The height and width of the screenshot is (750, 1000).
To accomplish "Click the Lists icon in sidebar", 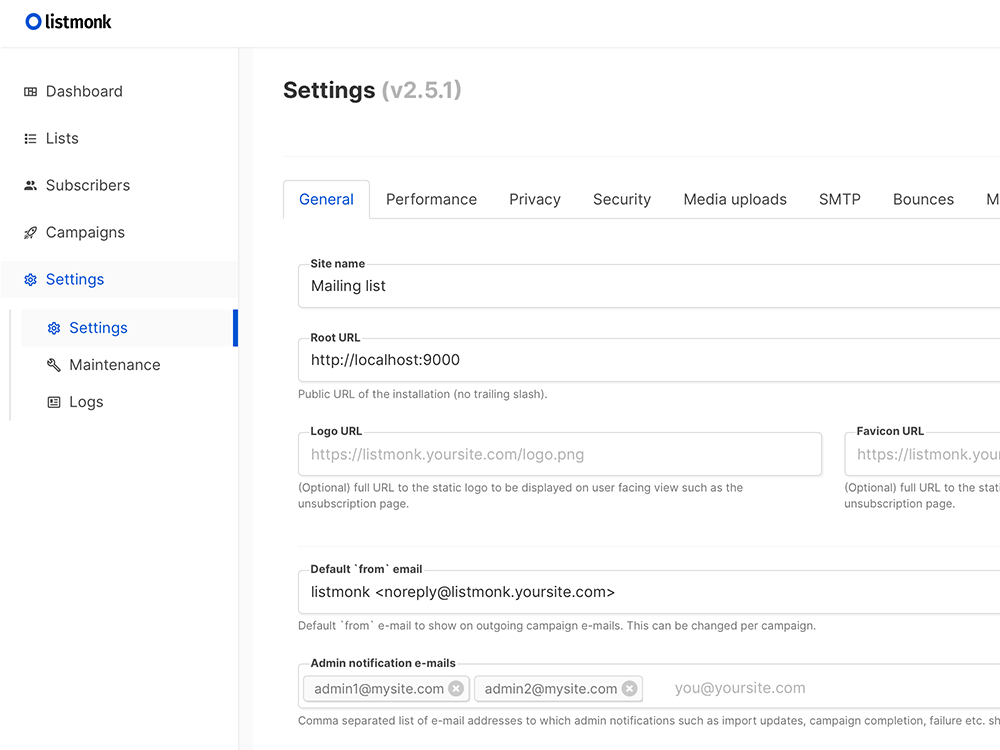I will (30, 138).
